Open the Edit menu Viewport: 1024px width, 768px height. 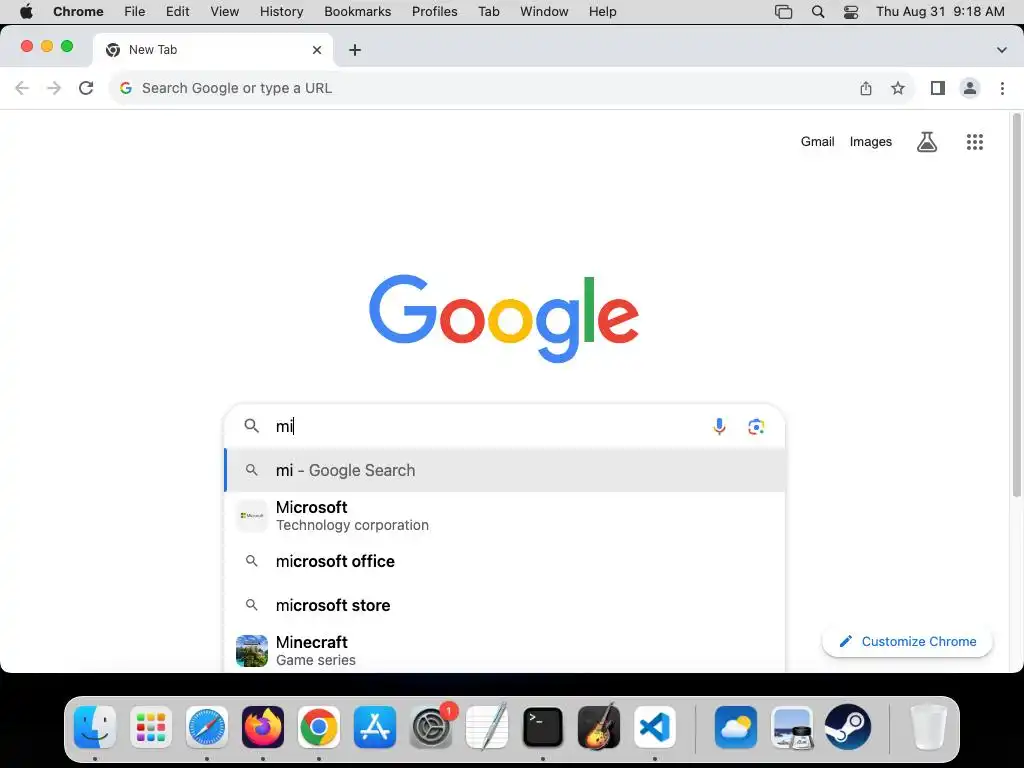(x=178, y=12)
